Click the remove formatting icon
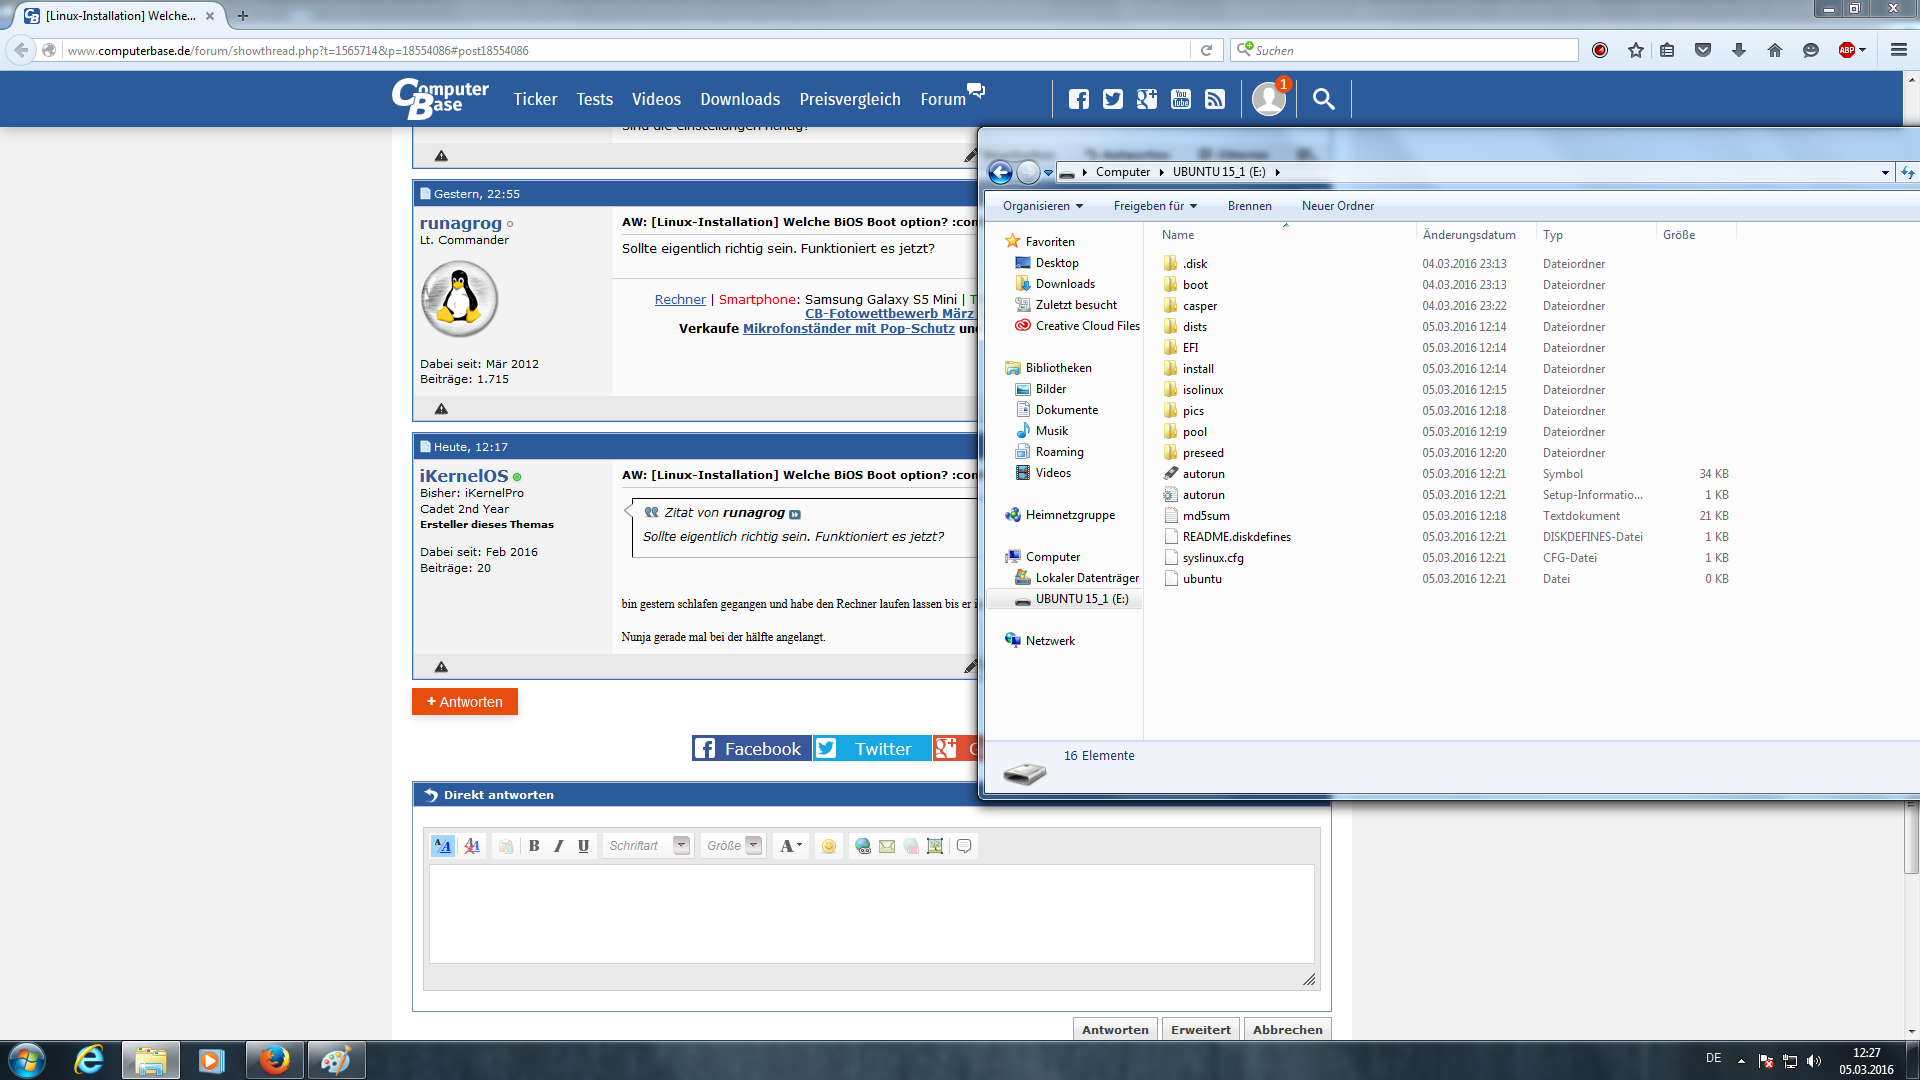The image size is (1920, 1080). pyautogui.click(x=472, y=846)
